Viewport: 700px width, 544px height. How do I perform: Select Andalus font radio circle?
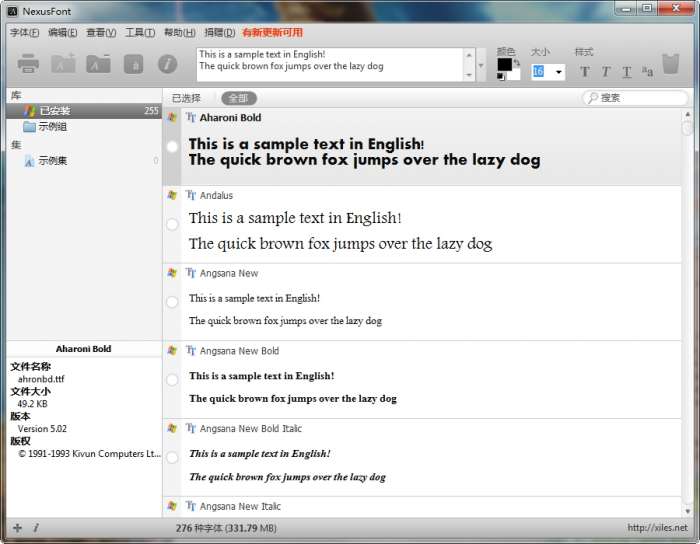click(172, 224)
